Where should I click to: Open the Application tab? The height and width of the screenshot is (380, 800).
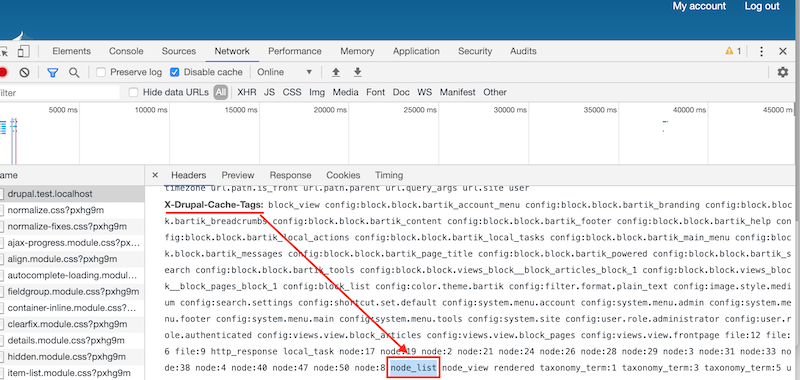[416, 51]
